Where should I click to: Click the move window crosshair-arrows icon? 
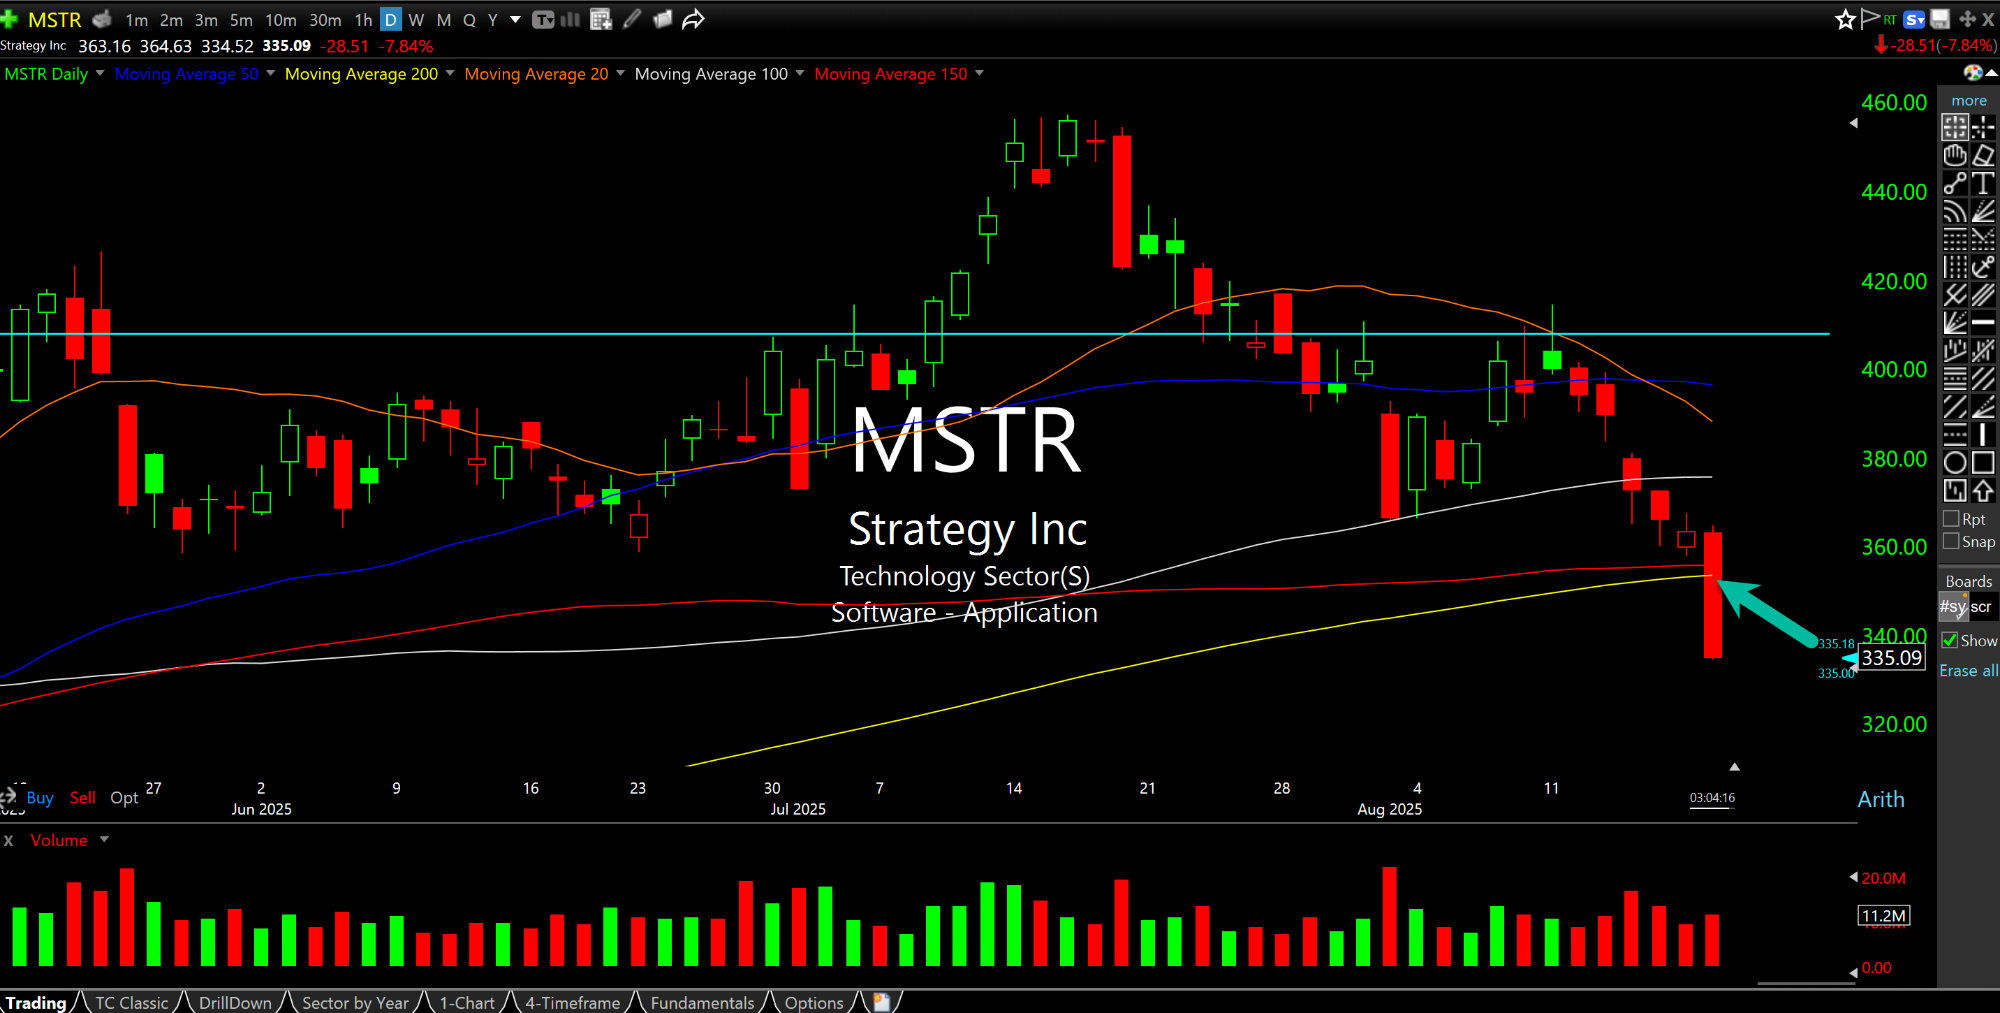click(1967, 19)
